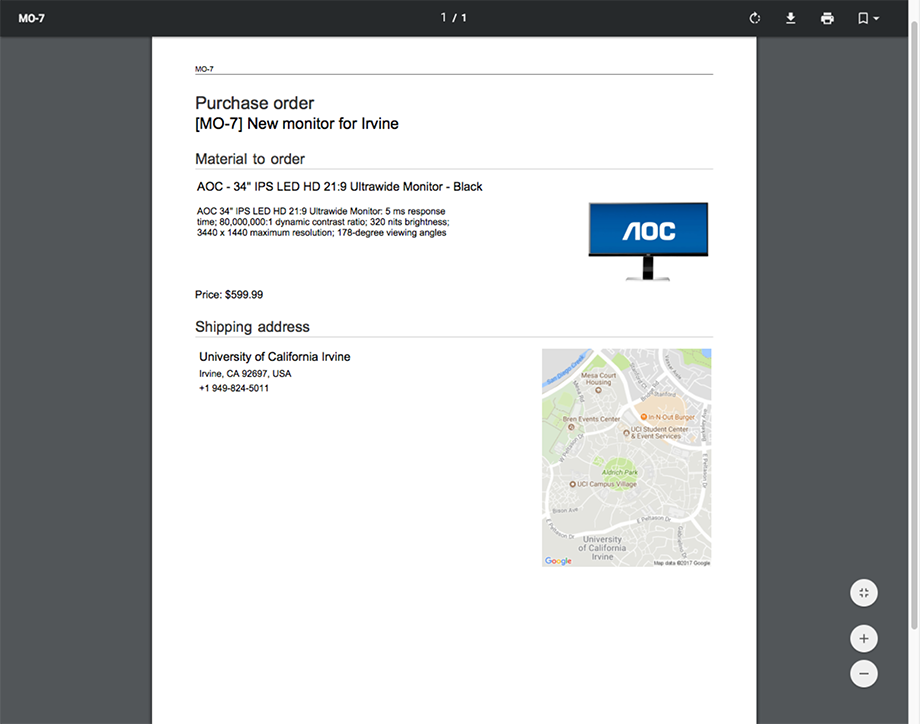Click the MO-7 title in toolbar

point(29,17)
